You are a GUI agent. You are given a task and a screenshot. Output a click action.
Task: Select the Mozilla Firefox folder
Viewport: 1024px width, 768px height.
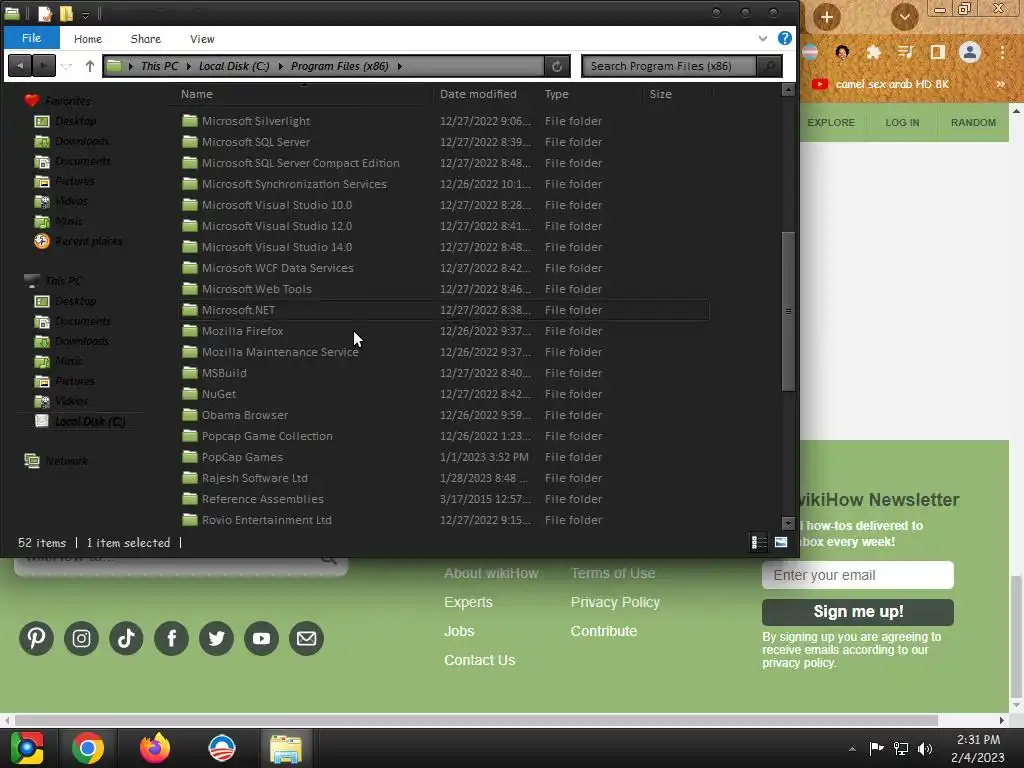242,331
